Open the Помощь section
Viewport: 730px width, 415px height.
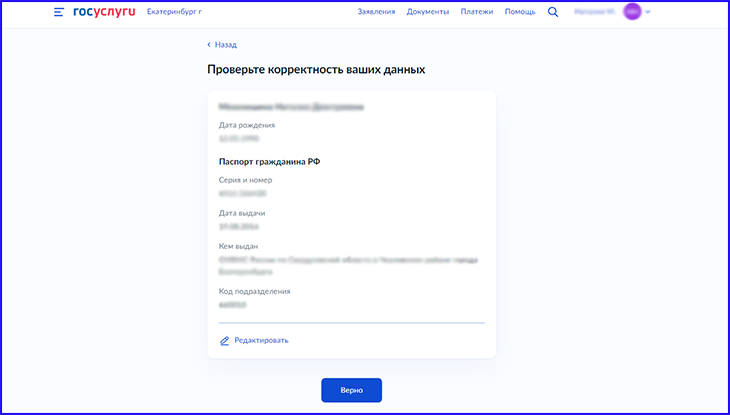click(520, 12)
